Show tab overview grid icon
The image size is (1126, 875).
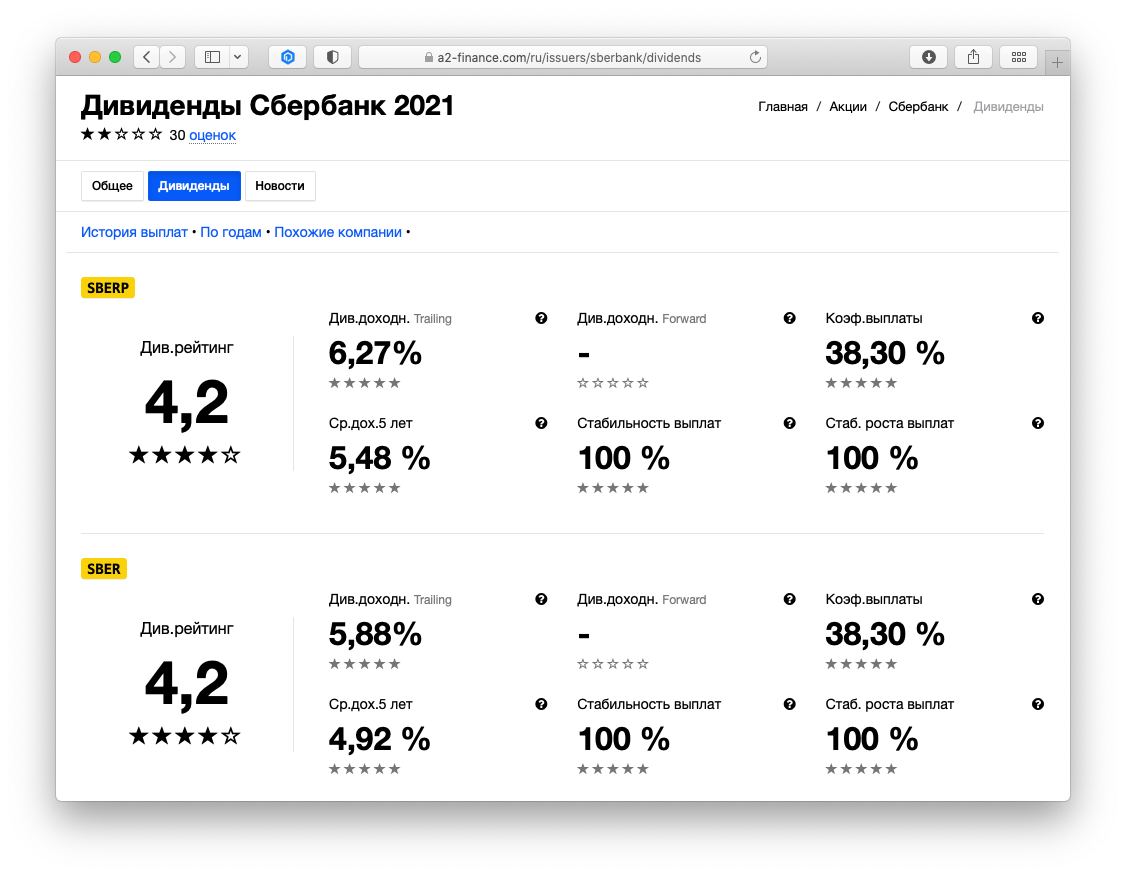tap(1018, 57)
